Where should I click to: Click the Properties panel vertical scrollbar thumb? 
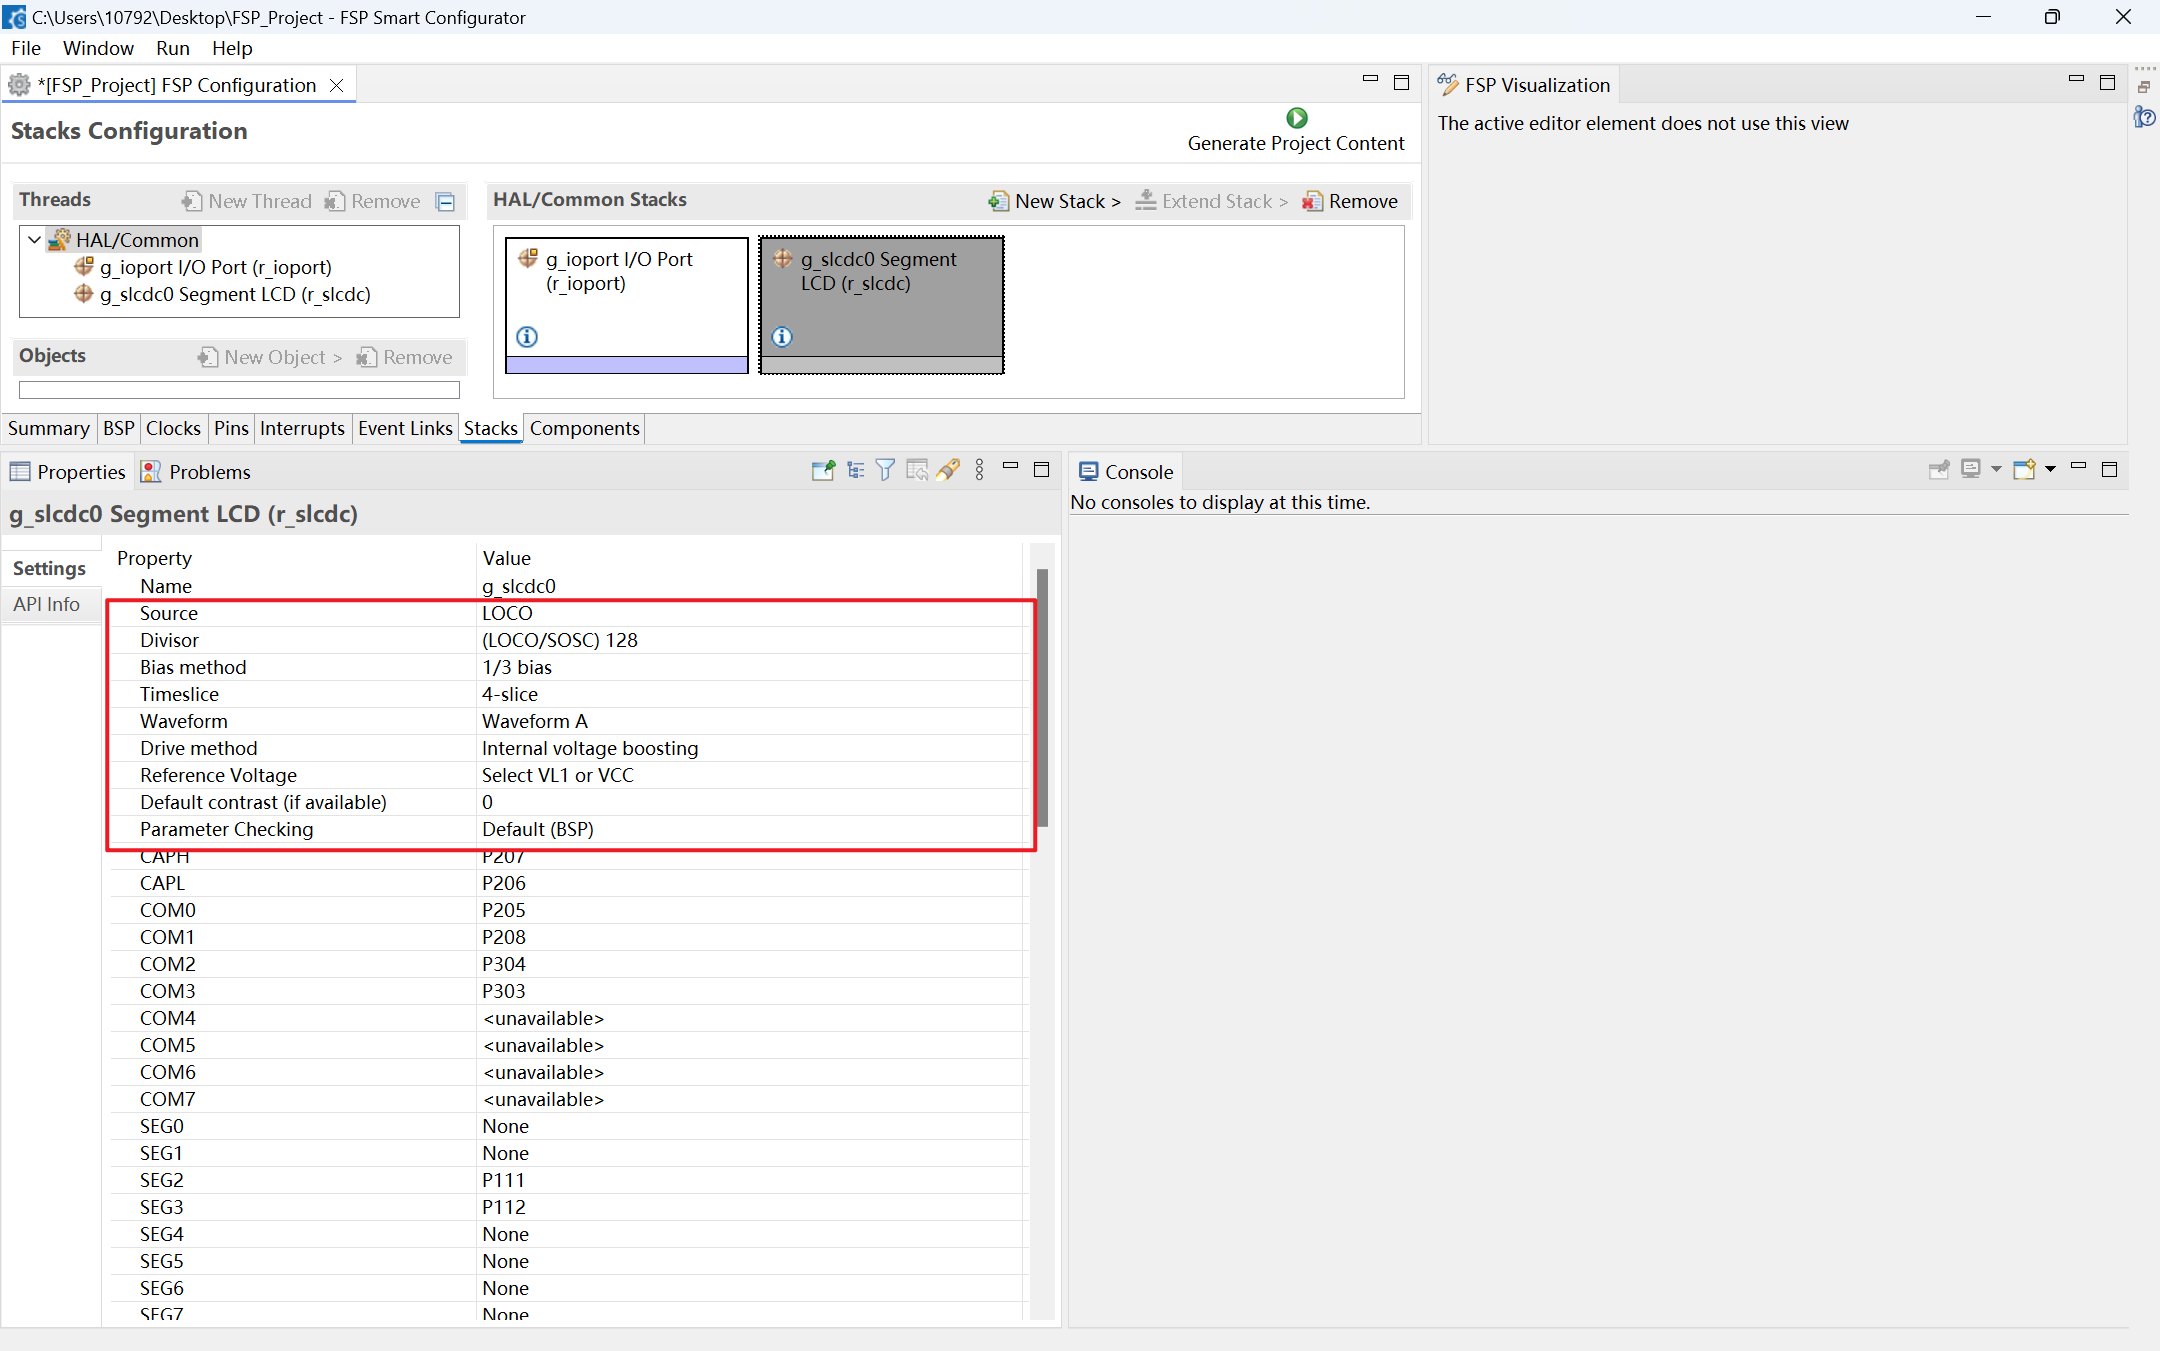(x=1042, y=697)
